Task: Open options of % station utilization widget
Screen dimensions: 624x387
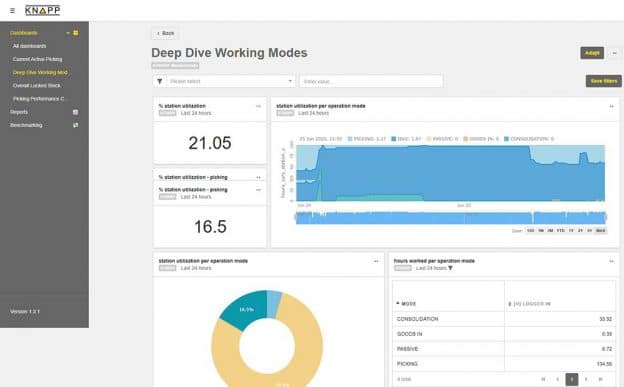Action: (x=258, y=106)
